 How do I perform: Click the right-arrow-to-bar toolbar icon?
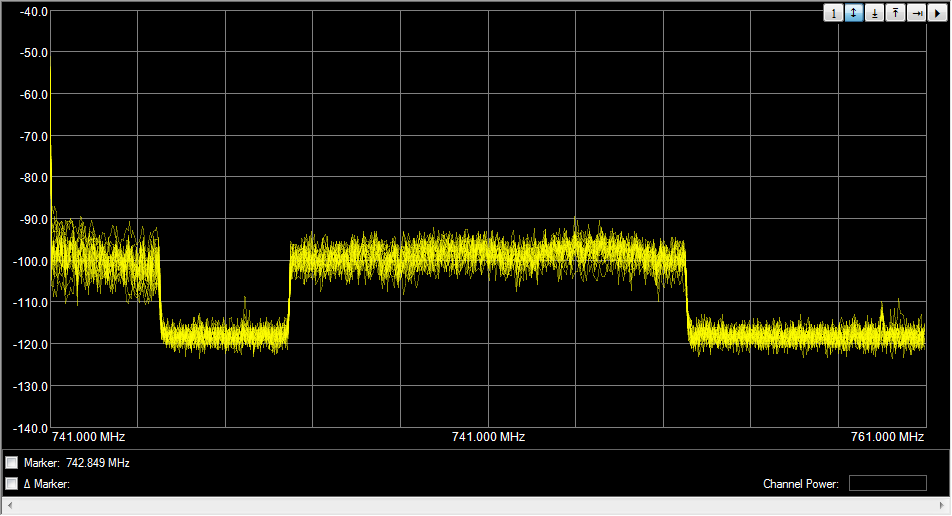(916, 14)
